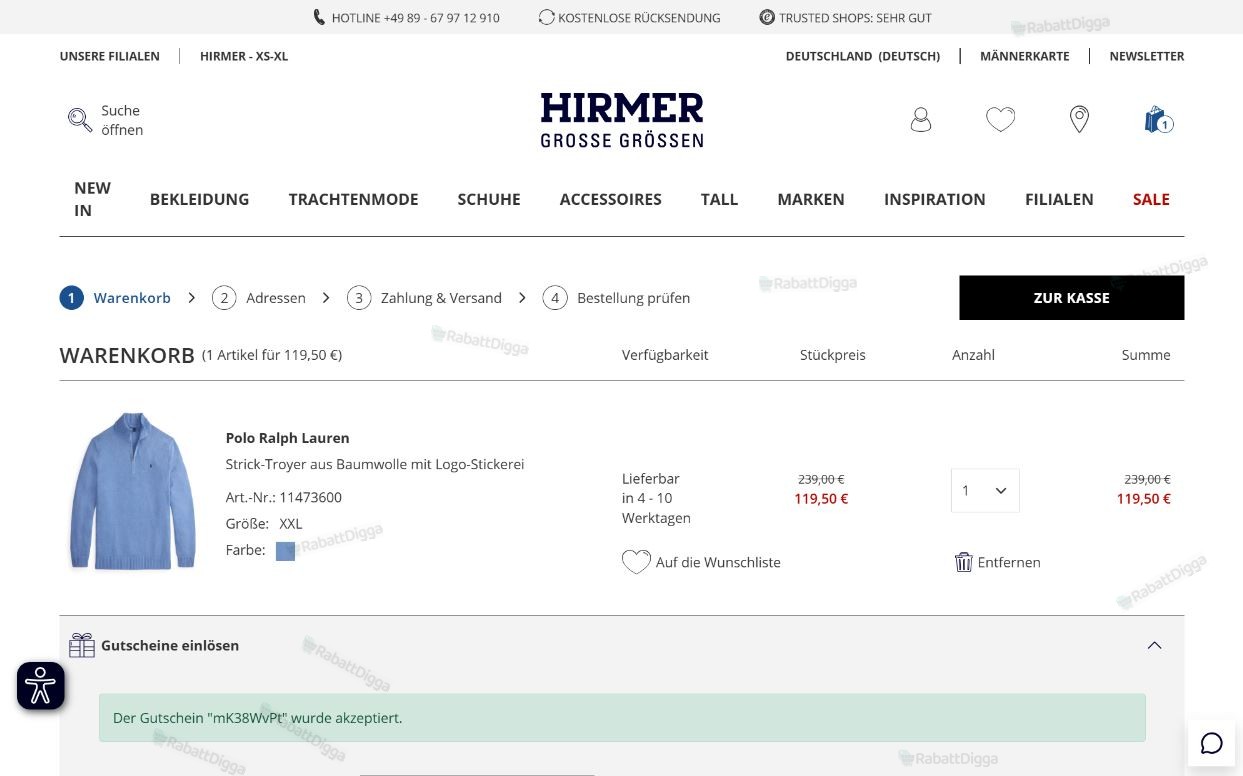The image size is (1243, 776).
Task: Open the UNSERE FILIALEN link
Action: tap(109, 56)
